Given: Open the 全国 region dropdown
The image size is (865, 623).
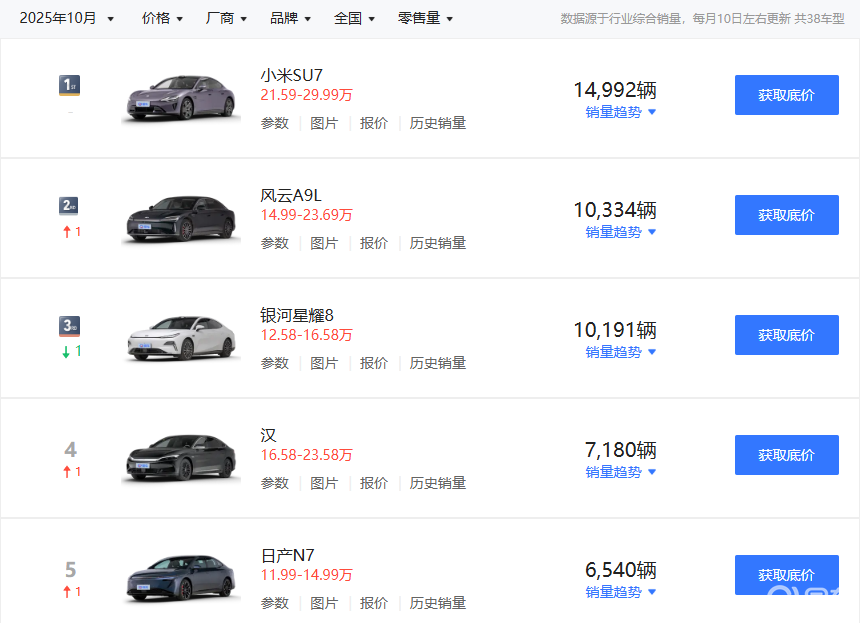Looking at the screenshot, I should [x=354, y=18].
